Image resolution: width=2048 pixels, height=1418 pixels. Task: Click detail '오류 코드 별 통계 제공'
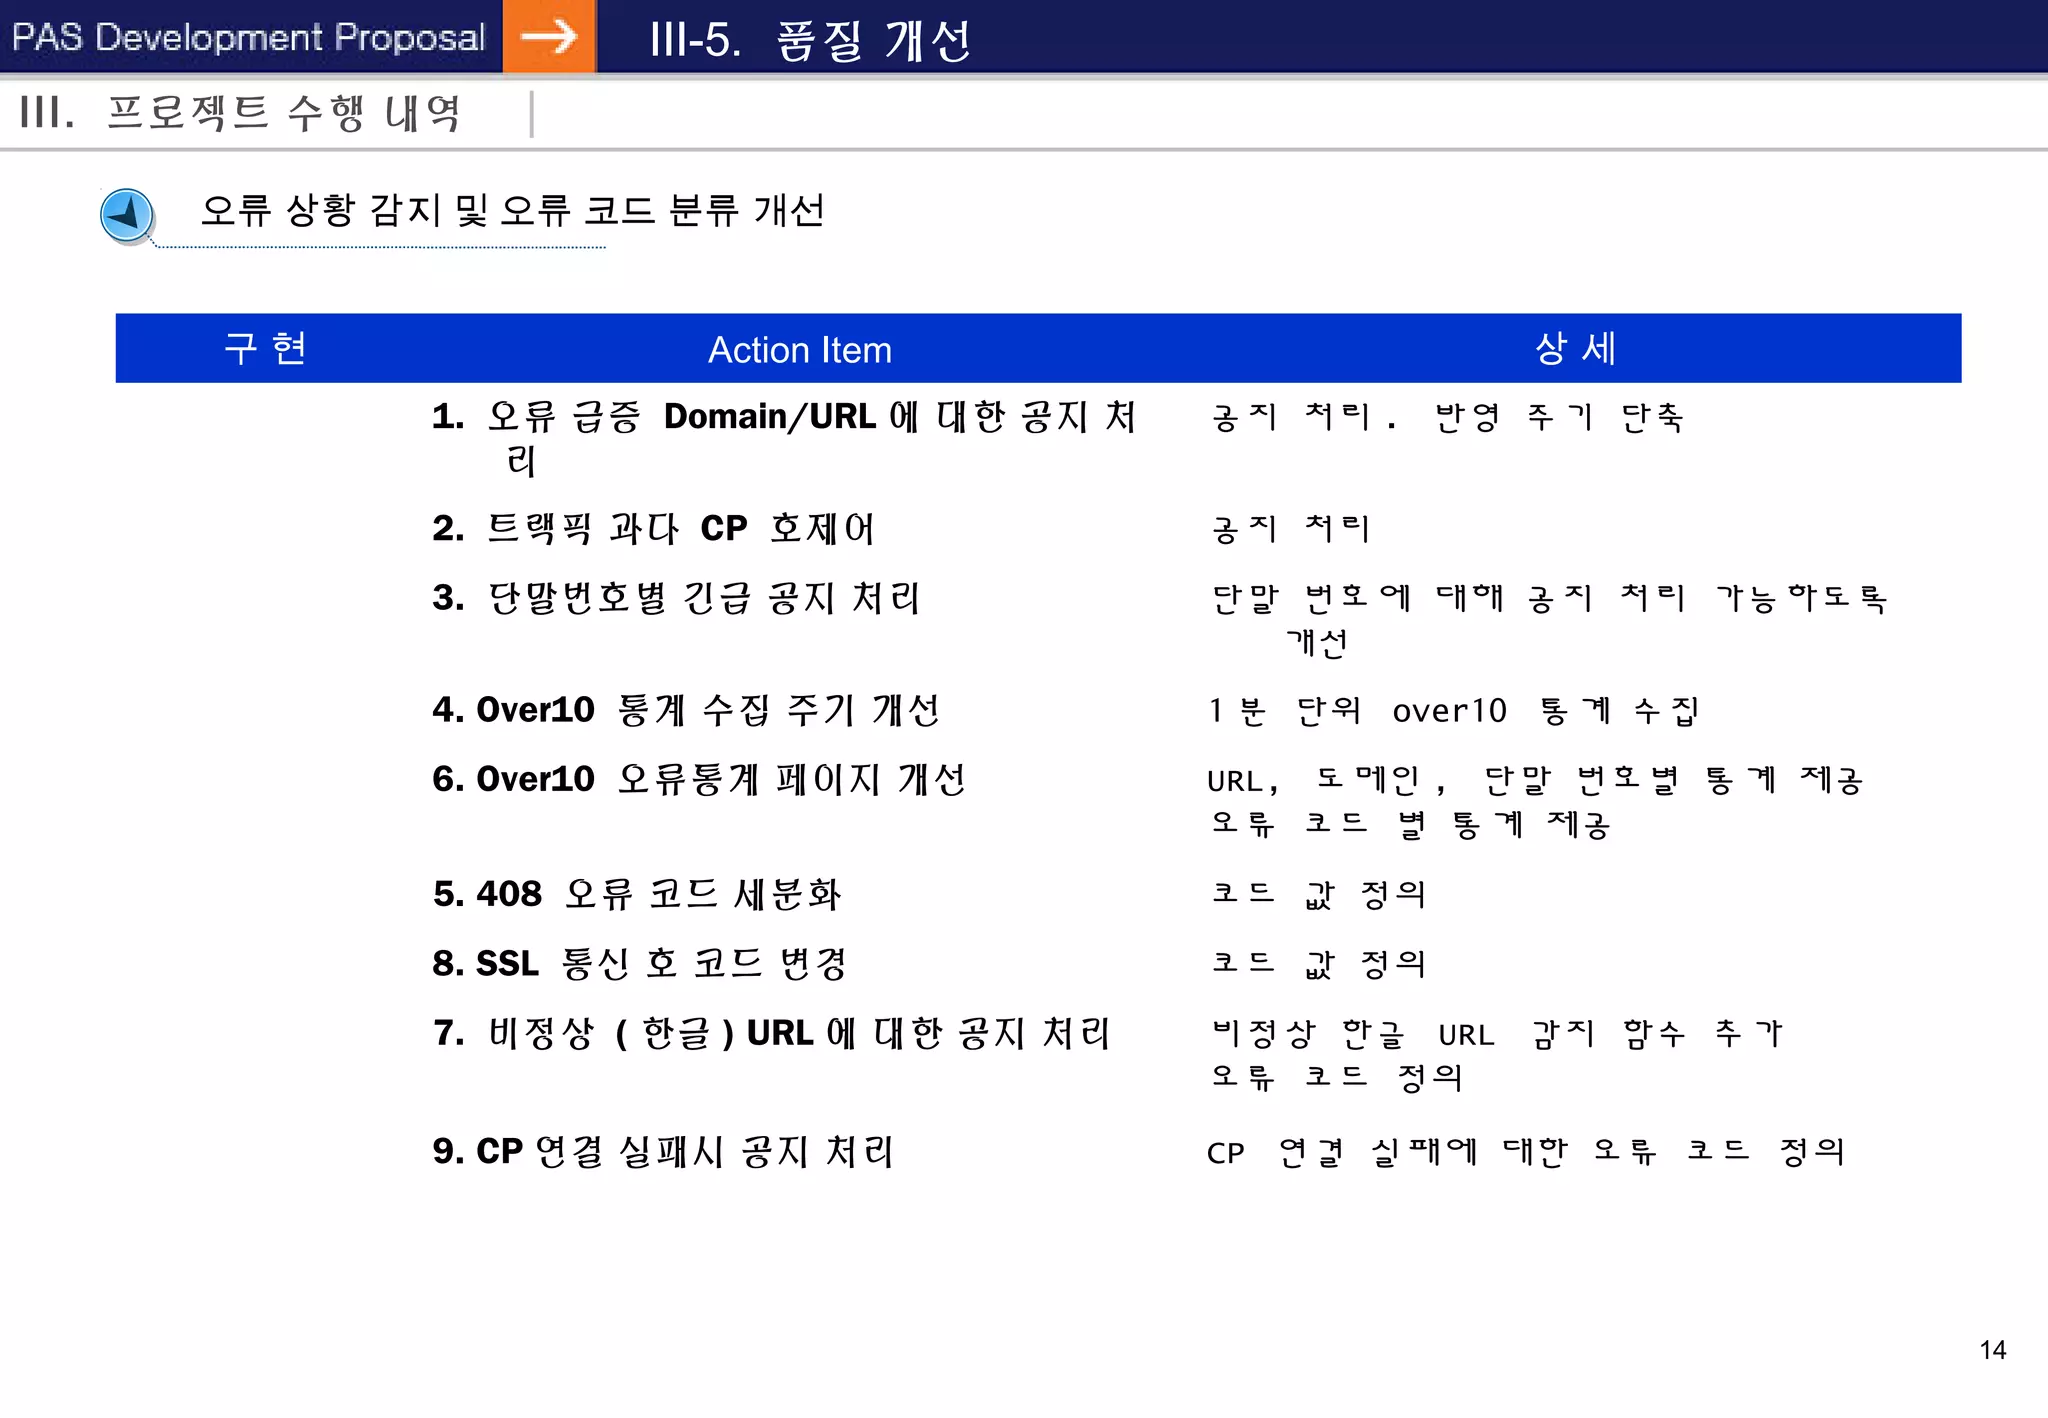tap(1410, 824)
